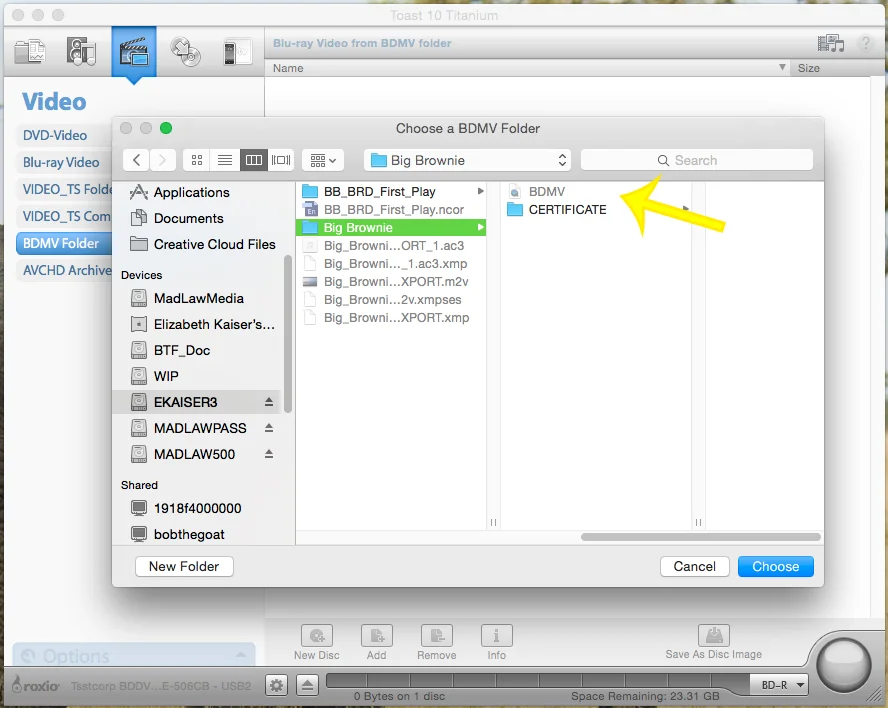888x708 pixels.
Task: Click Save As Disc Image in Toast
Action: pyautogui.click(x=714, y=642)
